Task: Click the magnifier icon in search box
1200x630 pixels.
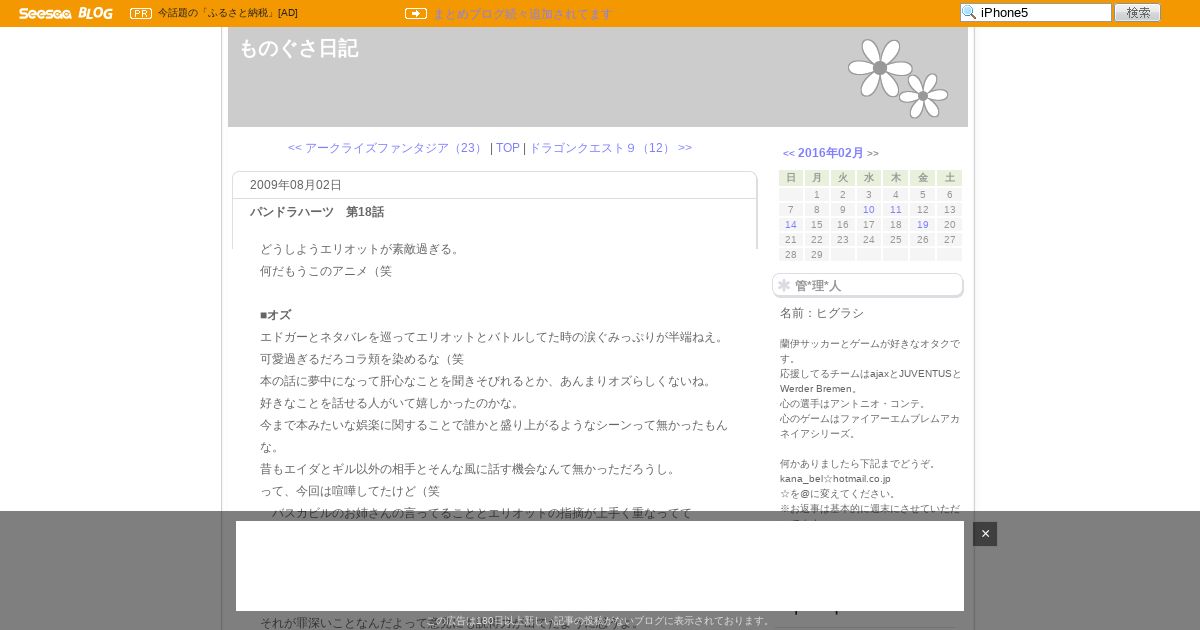Action: click(x=969, y=13)
